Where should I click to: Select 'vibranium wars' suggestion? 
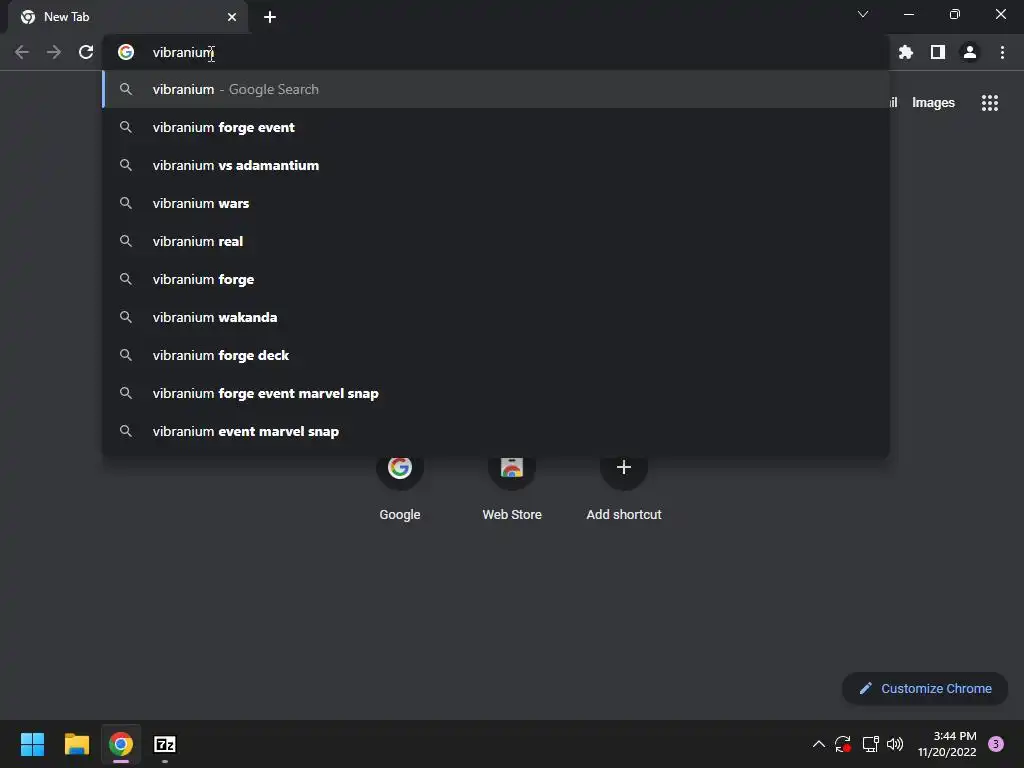(496, 203)
